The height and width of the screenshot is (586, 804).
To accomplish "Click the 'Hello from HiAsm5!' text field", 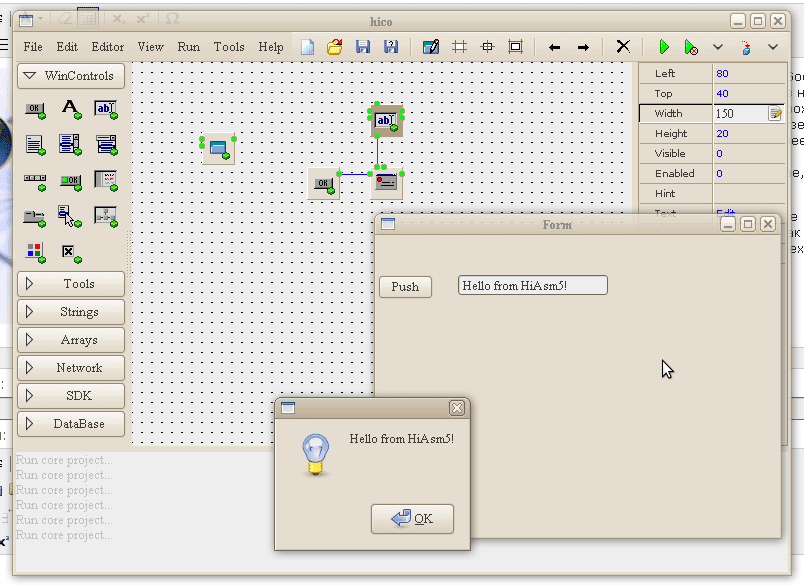I will tap(532, 286).
